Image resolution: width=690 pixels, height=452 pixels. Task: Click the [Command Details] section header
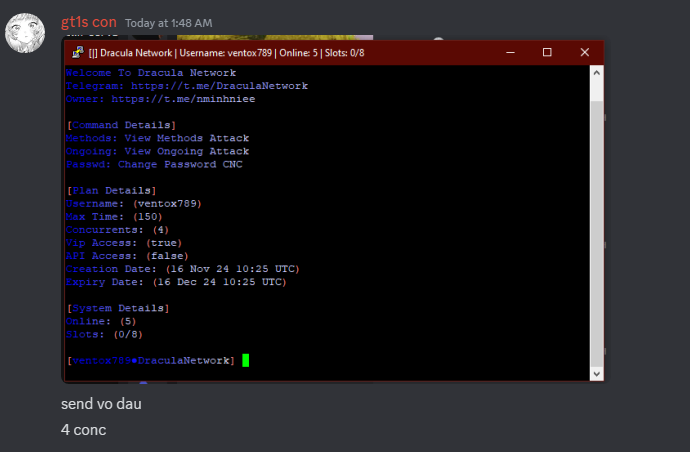coord(117,125)
